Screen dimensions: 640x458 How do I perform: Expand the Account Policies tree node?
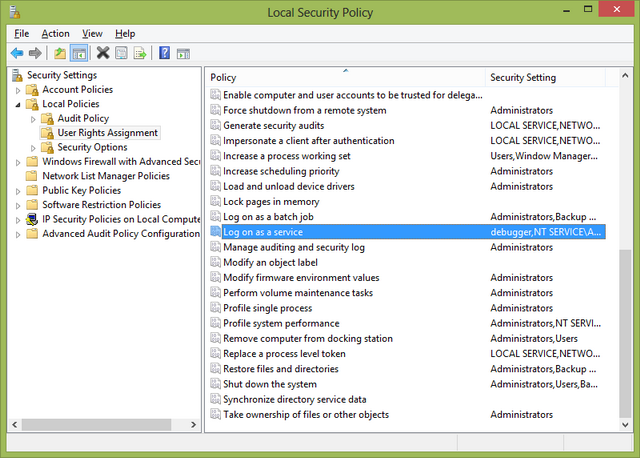click(x=18, y=90)
